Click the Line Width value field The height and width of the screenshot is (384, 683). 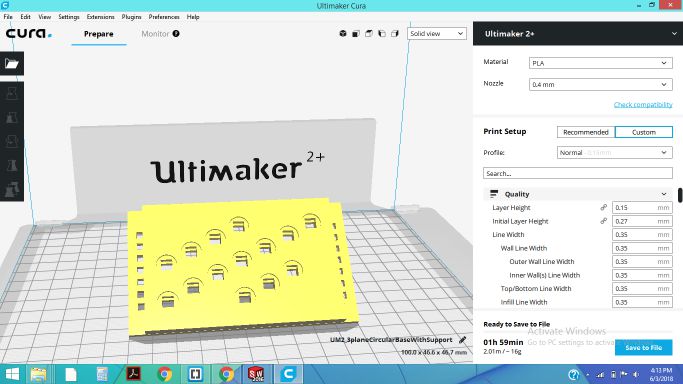(x=642, y=235)
